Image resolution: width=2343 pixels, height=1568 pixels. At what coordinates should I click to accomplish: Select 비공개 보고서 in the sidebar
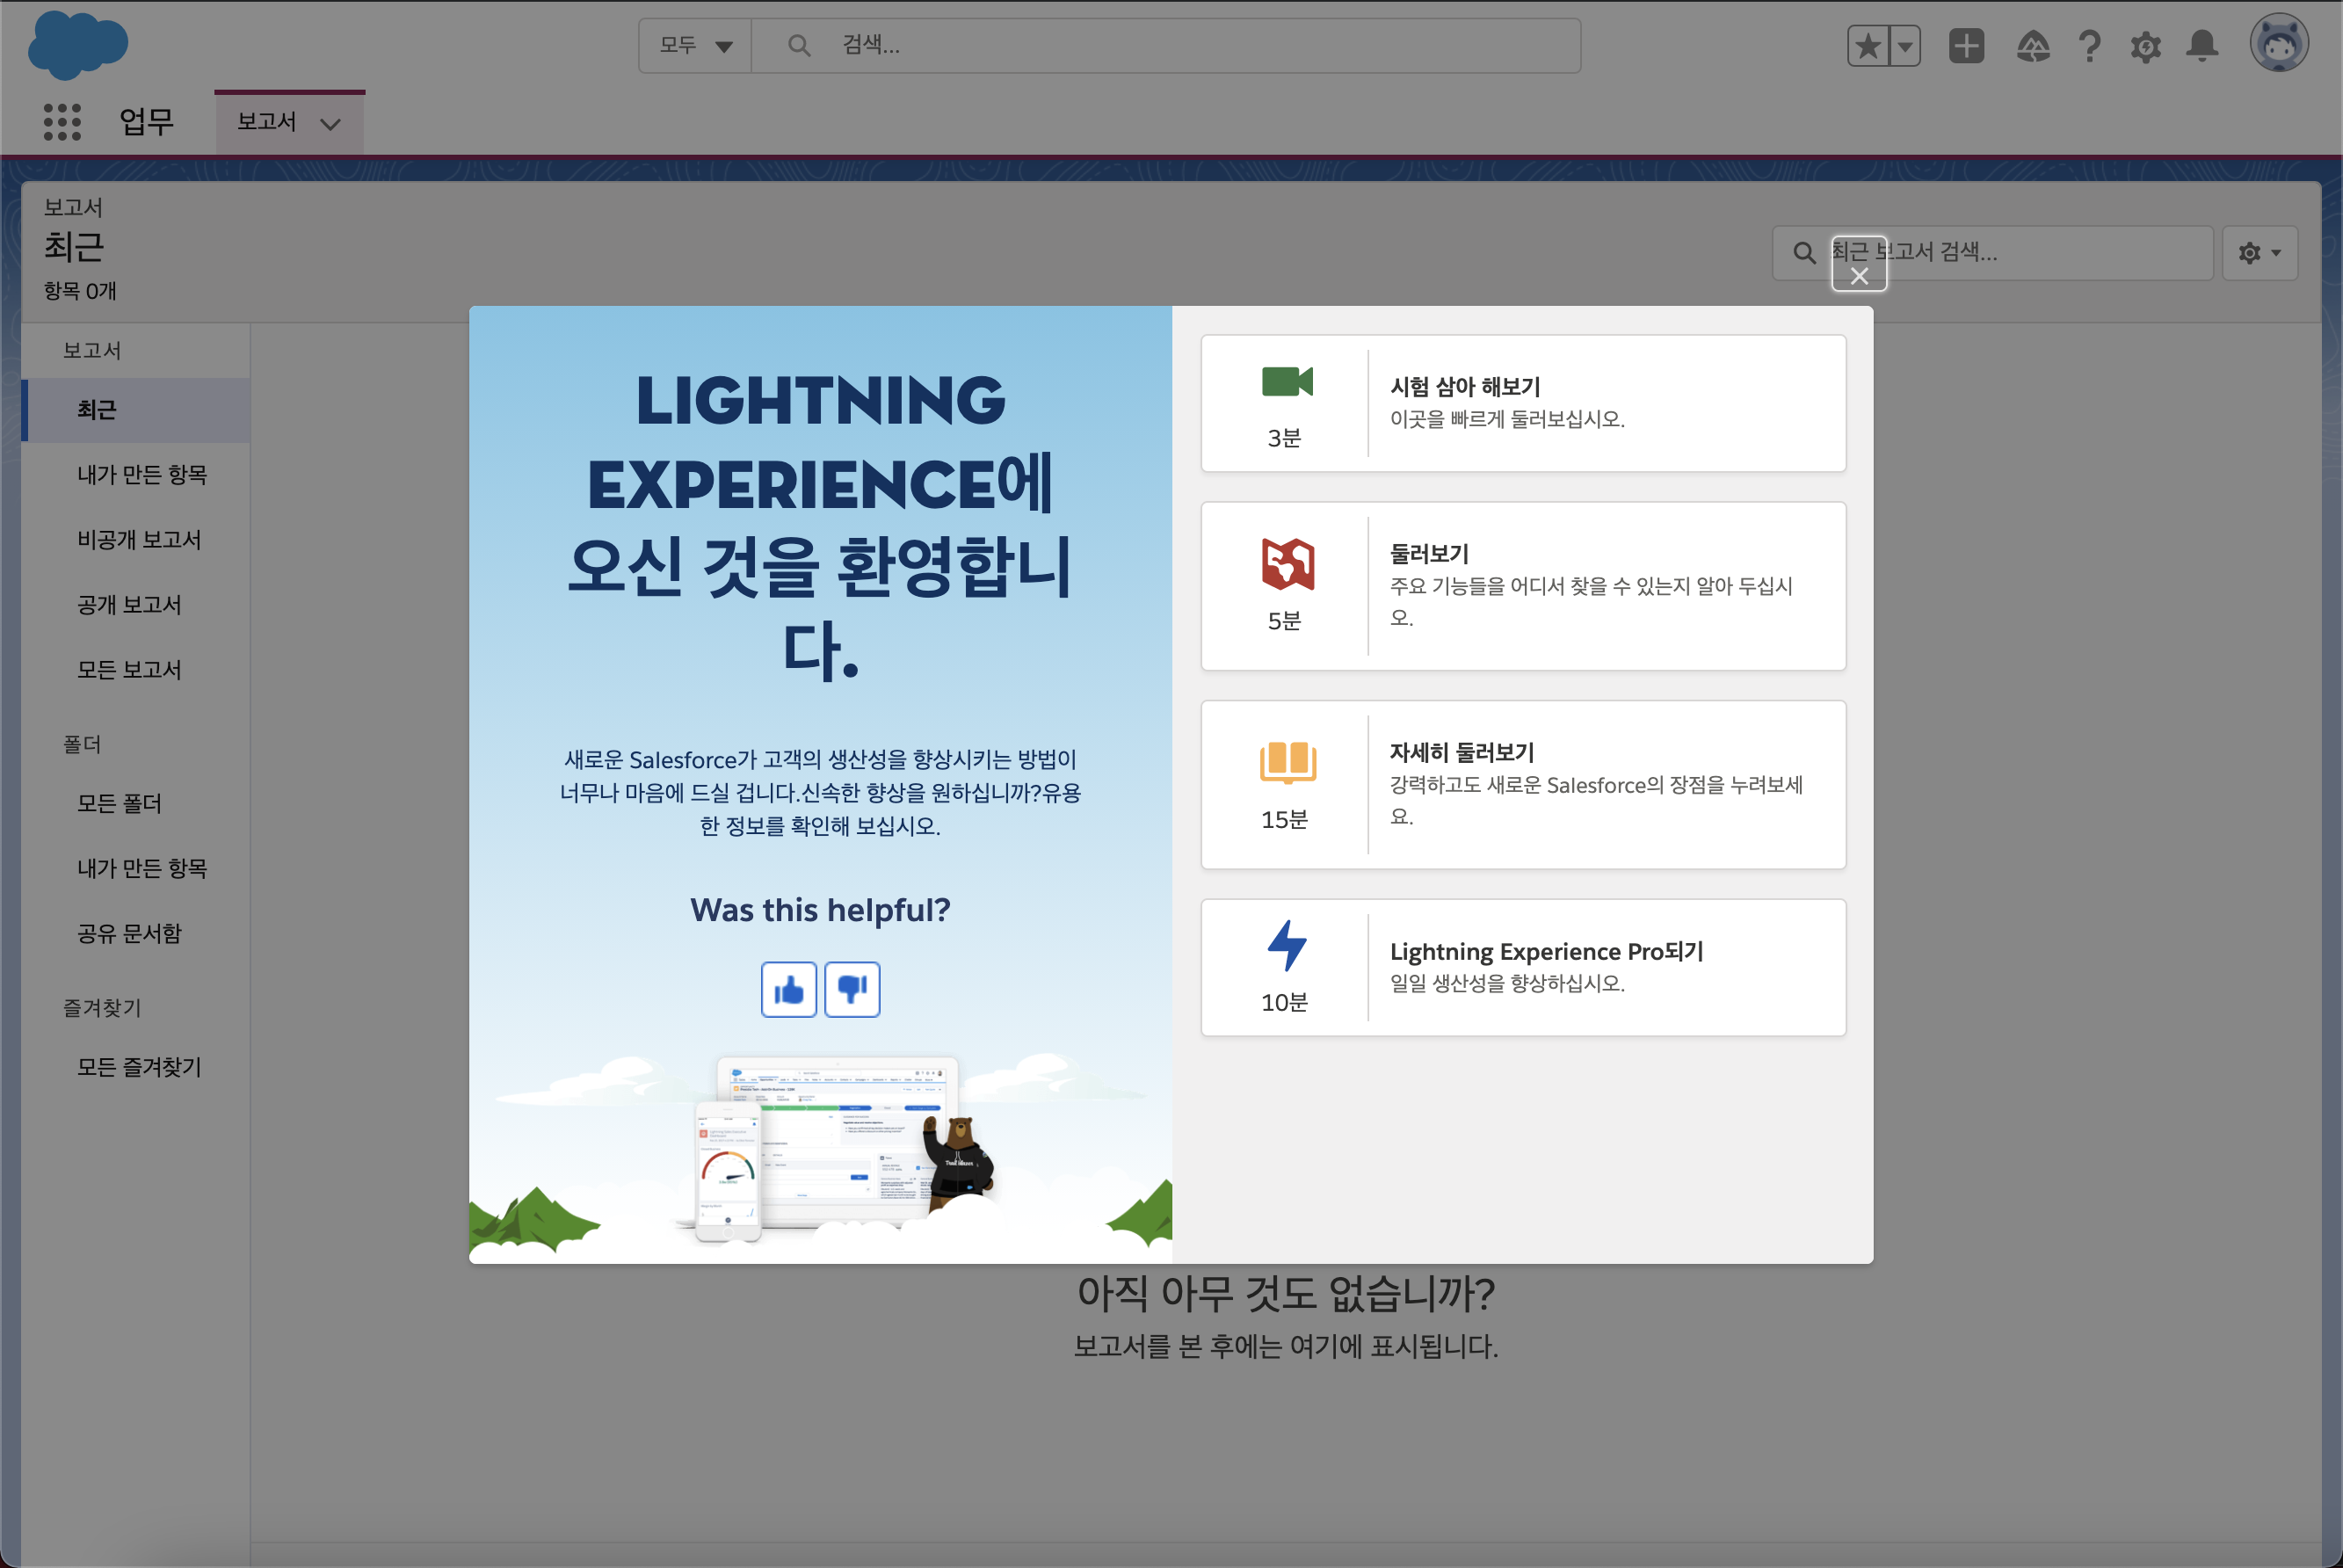tap(139, 539)
